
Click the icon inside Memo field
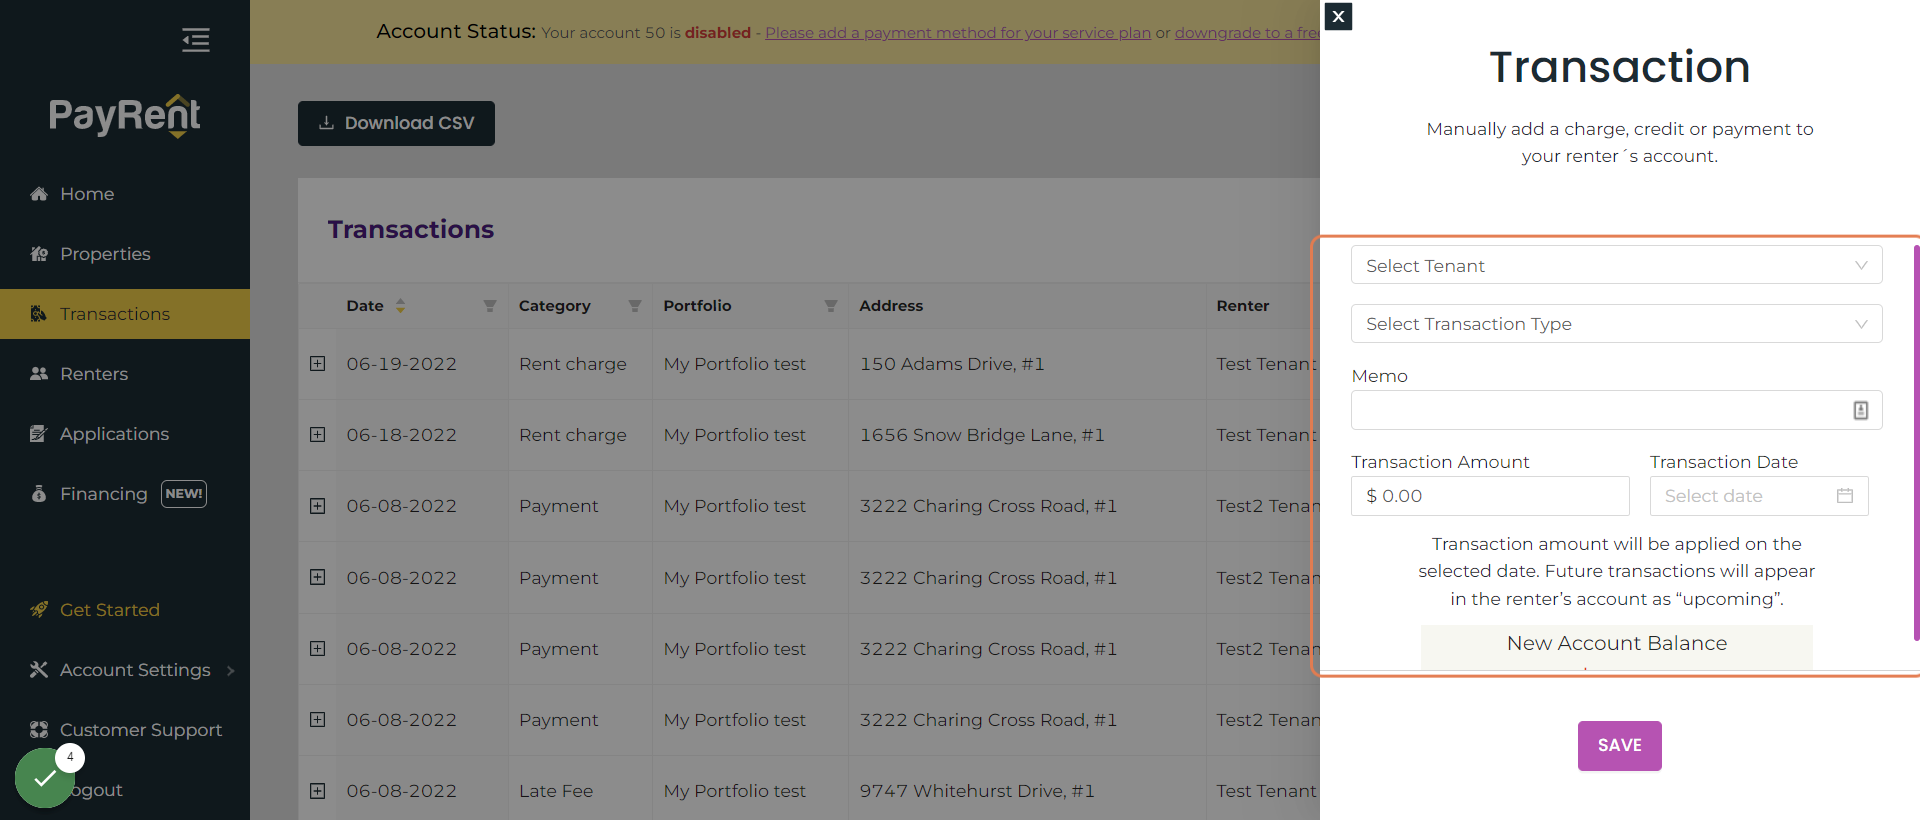[x=1860, y=410]
